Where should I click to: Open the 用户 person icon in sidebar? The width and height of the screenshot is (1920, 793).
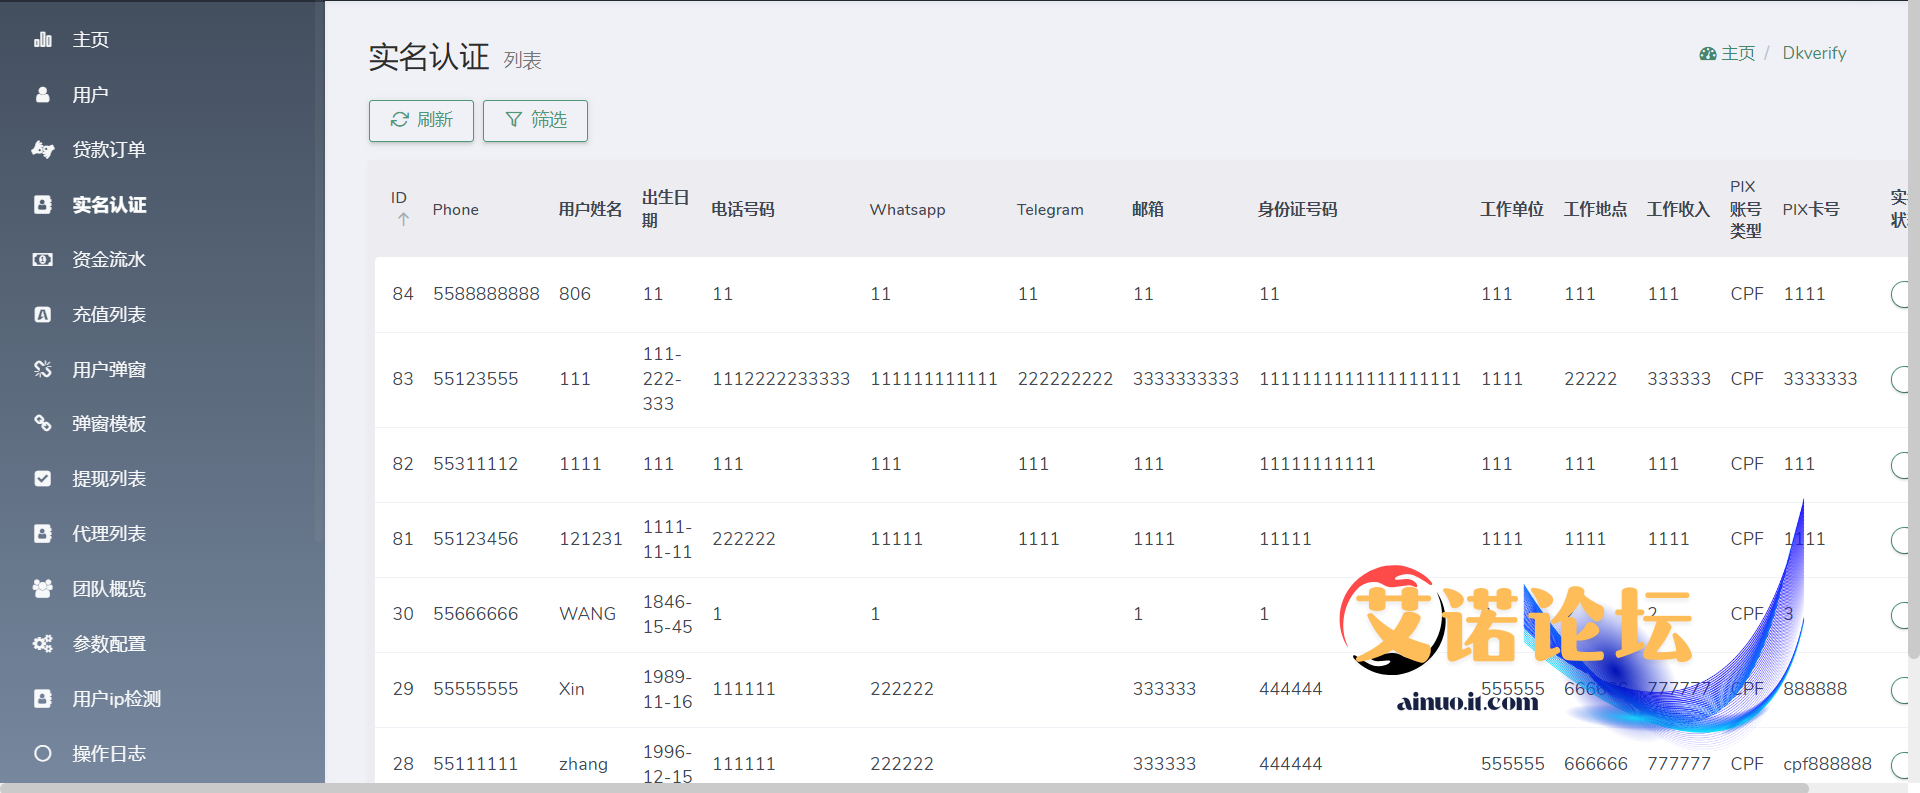[43, 95]
